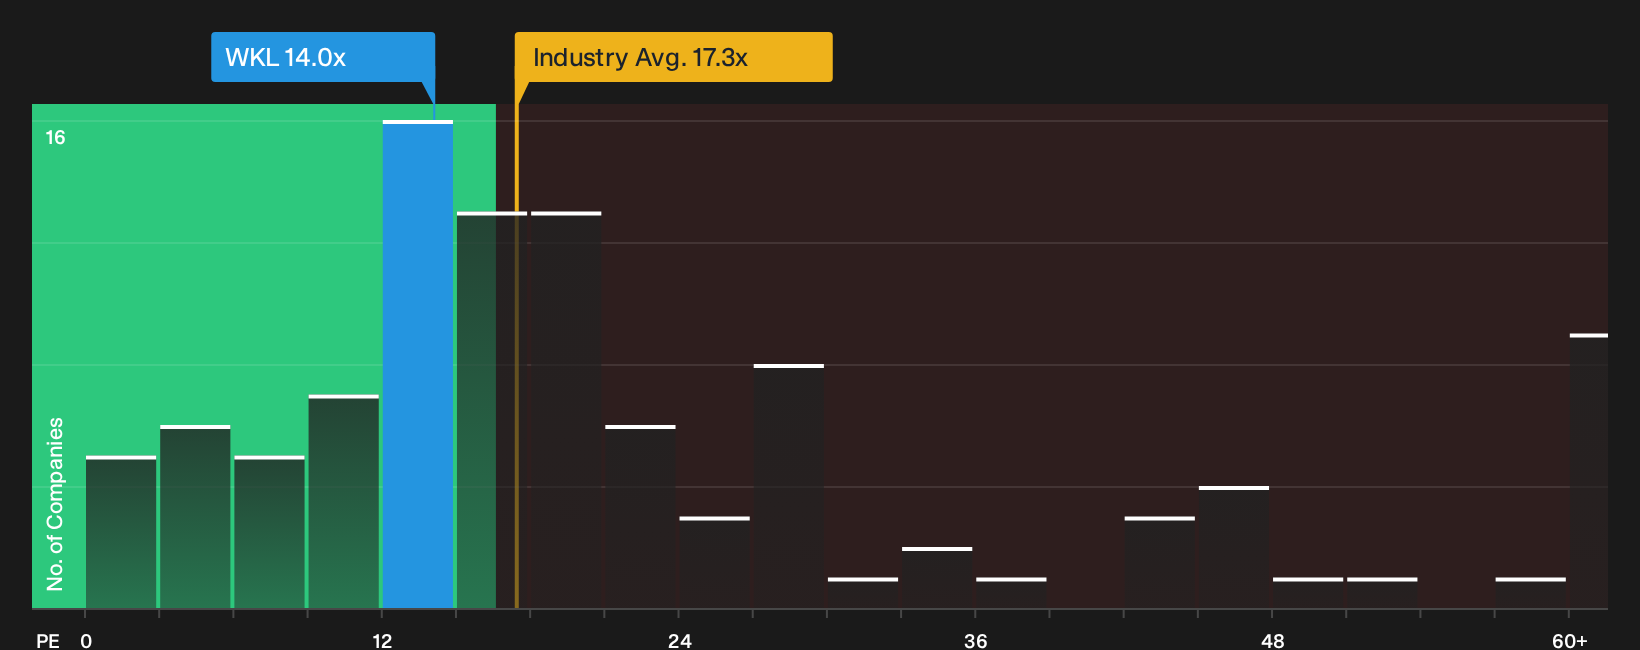Click the bar for PE 27 to 30
The height and width of the screenshot is (650, 1640).
pos(789,486)
